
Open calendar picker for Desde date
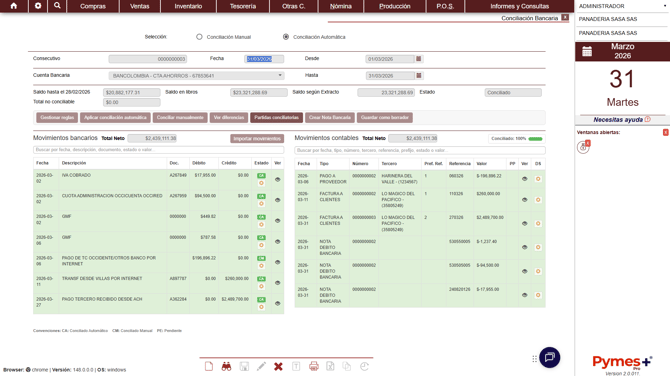[x=419, y=59]
